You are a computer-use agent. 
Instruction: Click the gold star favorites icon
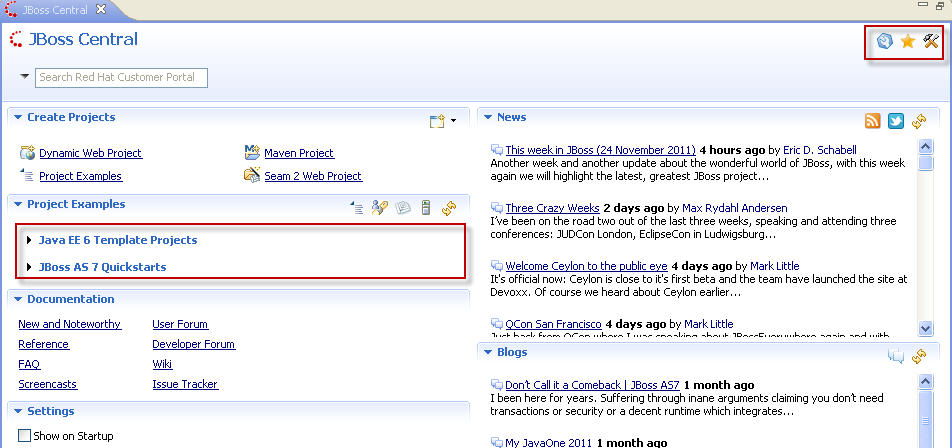coord(908,41)
